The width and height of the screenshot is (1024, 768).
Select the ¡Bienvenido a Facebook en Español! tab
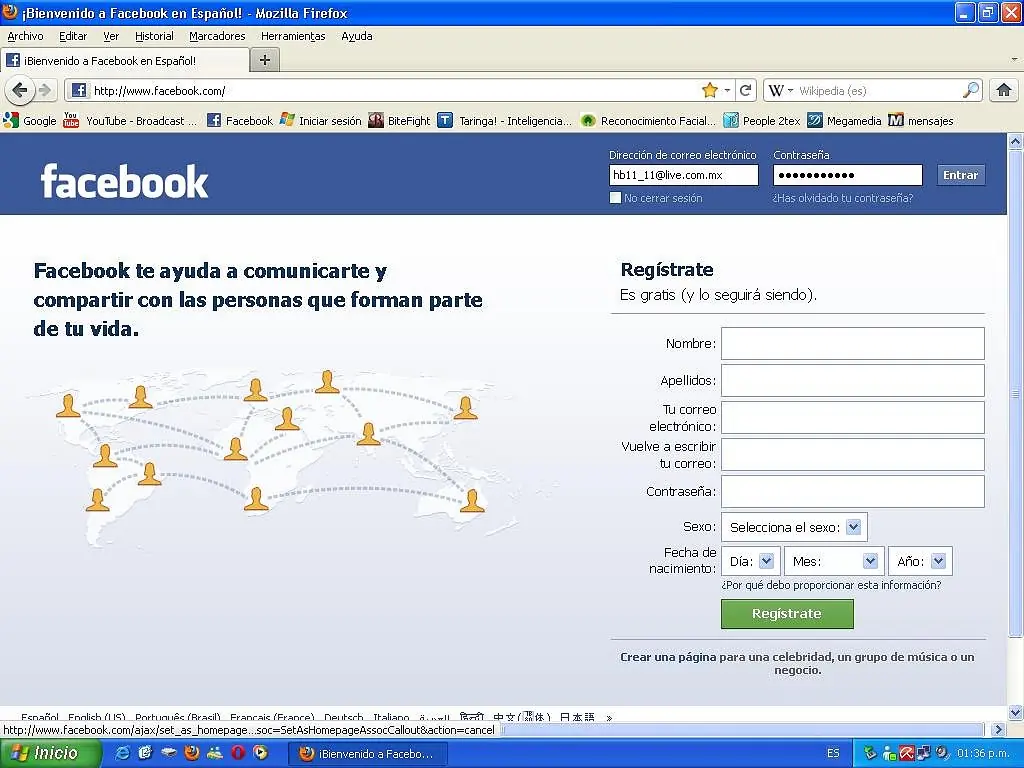point(125,60)
